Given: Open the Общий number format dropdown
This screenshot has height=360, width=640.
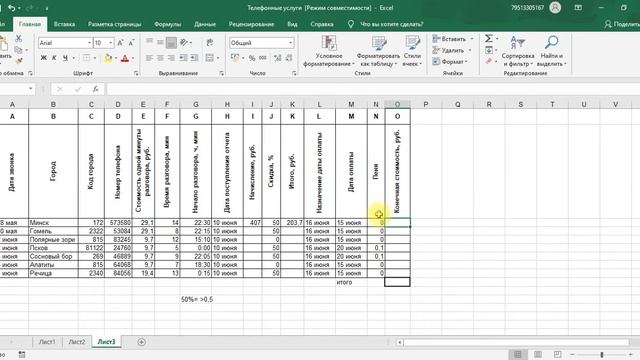Looking at the screenshot, I should tap(291, 43).
